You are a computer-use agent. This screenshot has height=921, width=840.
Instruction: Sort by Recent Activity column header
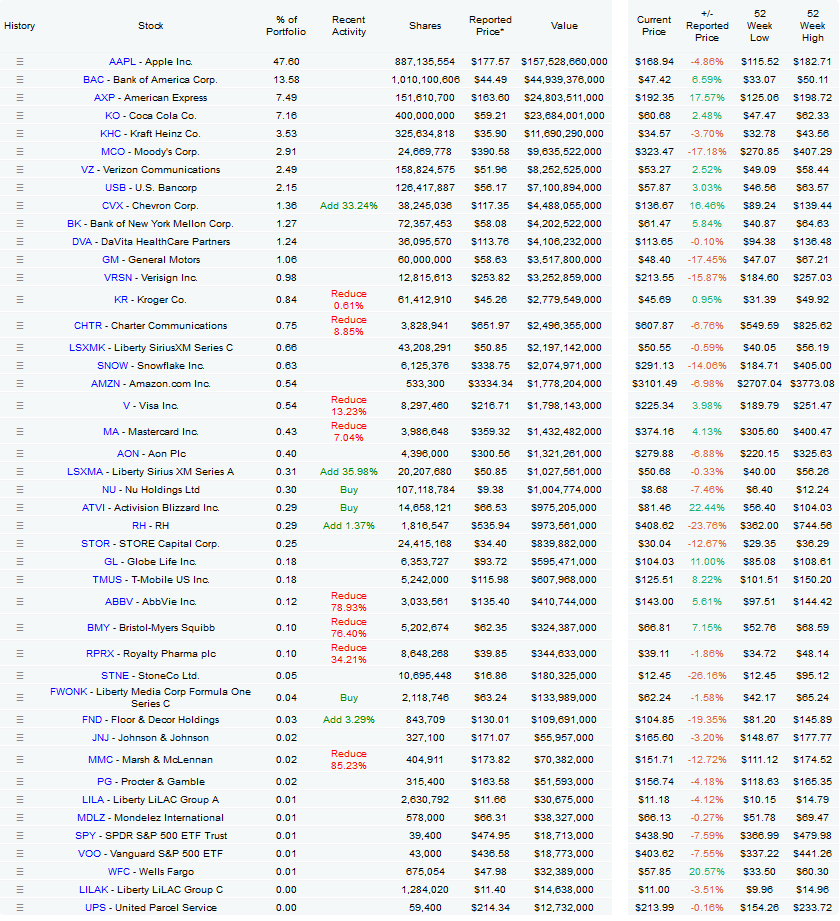click(349, 26)
